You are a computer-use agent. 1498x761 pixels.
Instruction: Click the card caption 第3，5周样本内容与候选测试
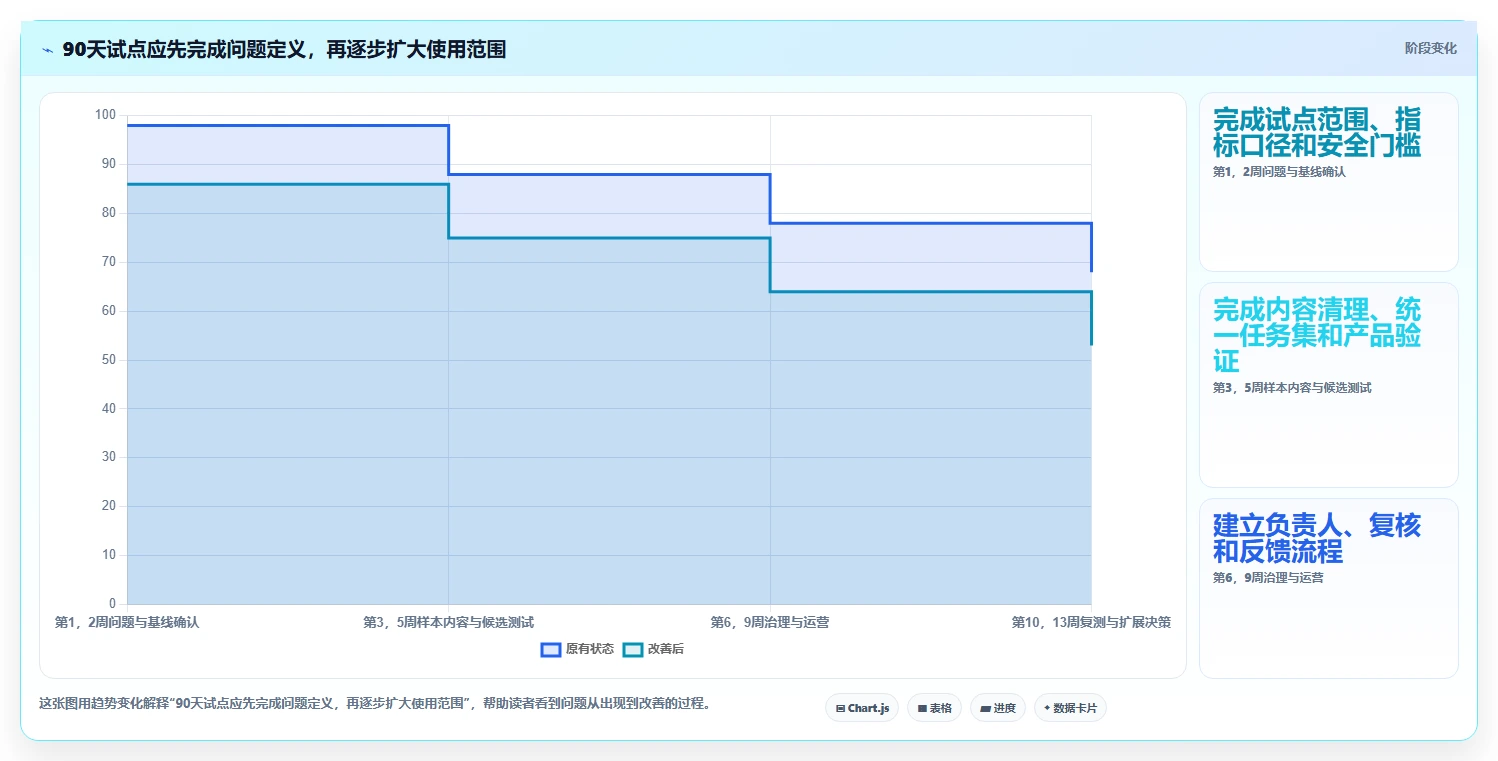click(1292, 388)
